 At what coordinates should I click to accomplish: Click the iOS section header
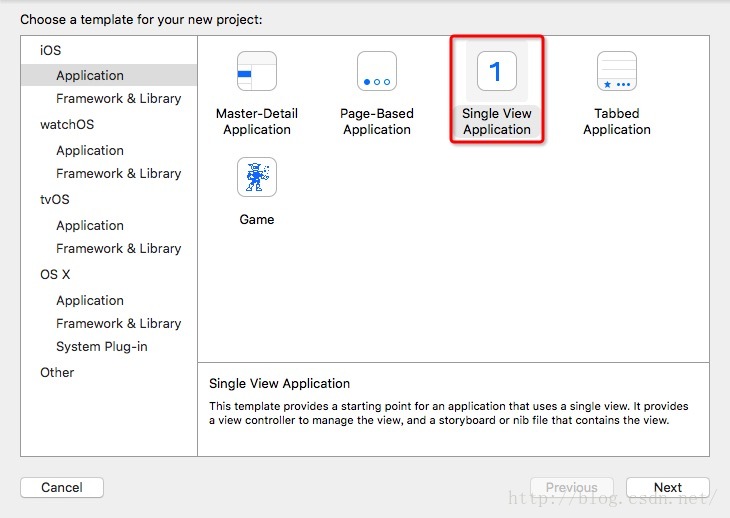click(50, 50)
